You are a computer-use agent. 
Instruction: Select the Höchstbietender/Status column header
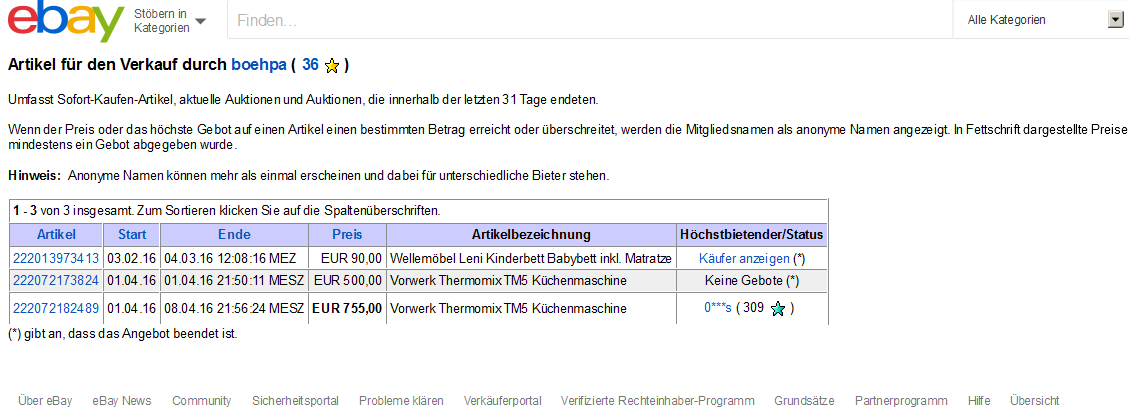point(752,235)
